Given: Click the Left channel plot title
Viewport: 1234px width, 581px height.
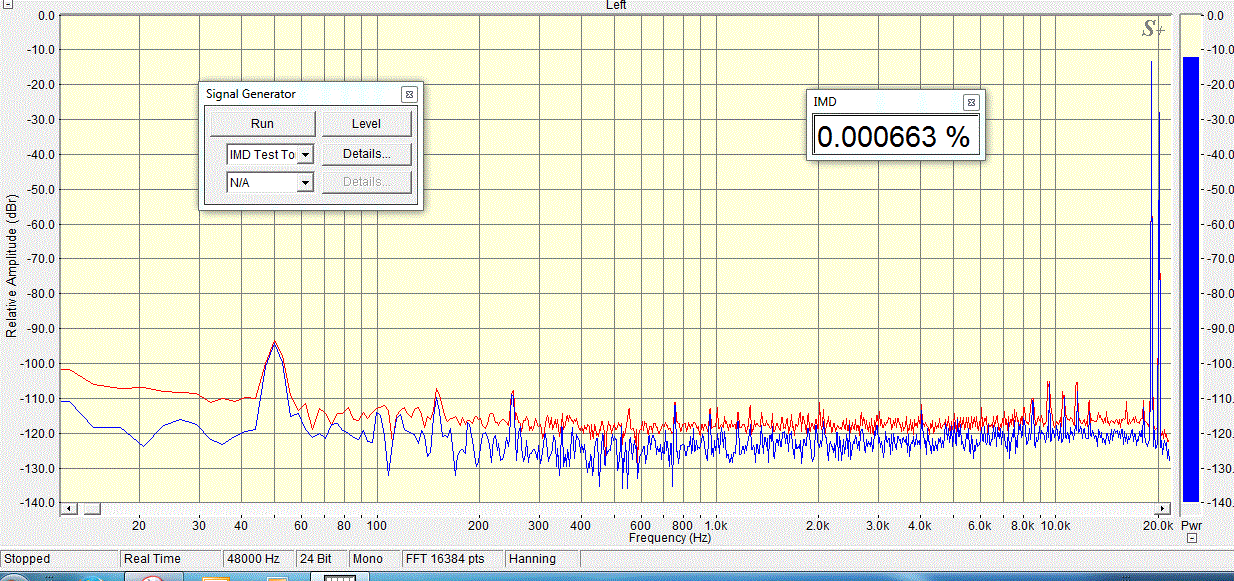Looking at the screenshot, I should click(x=616, y=5).
